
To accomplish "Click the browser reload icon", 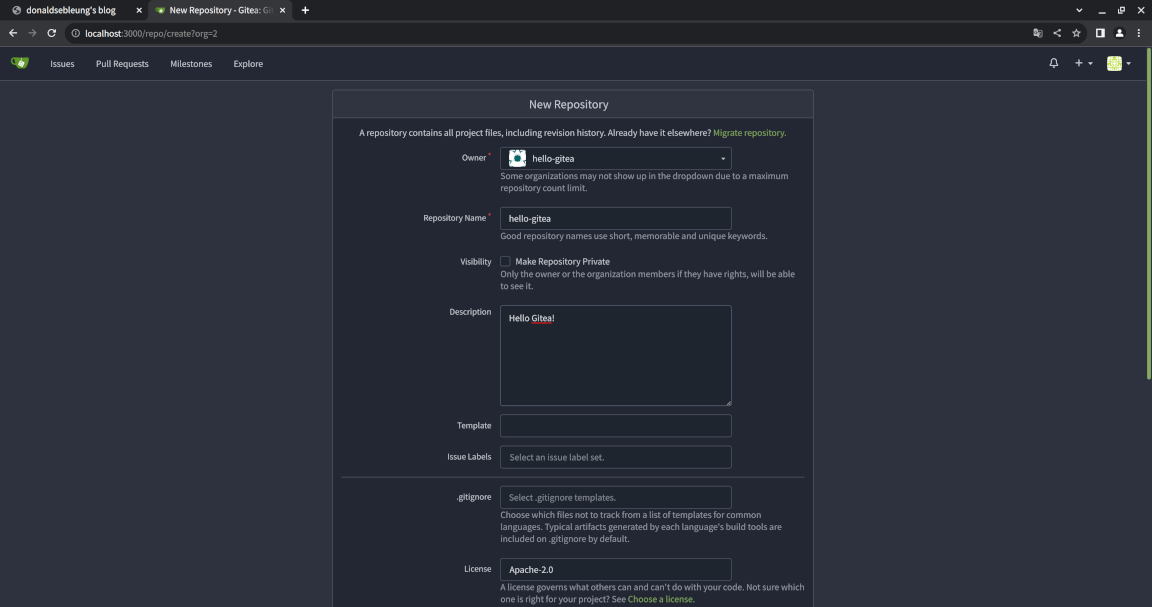I will click(x=52, y=33).
